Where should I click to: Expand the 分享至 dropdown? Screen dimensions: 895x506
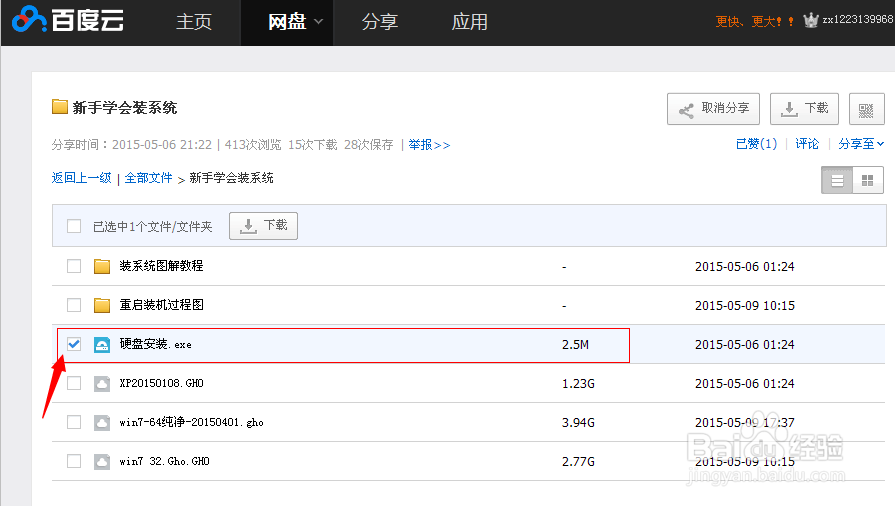point(861,144)
